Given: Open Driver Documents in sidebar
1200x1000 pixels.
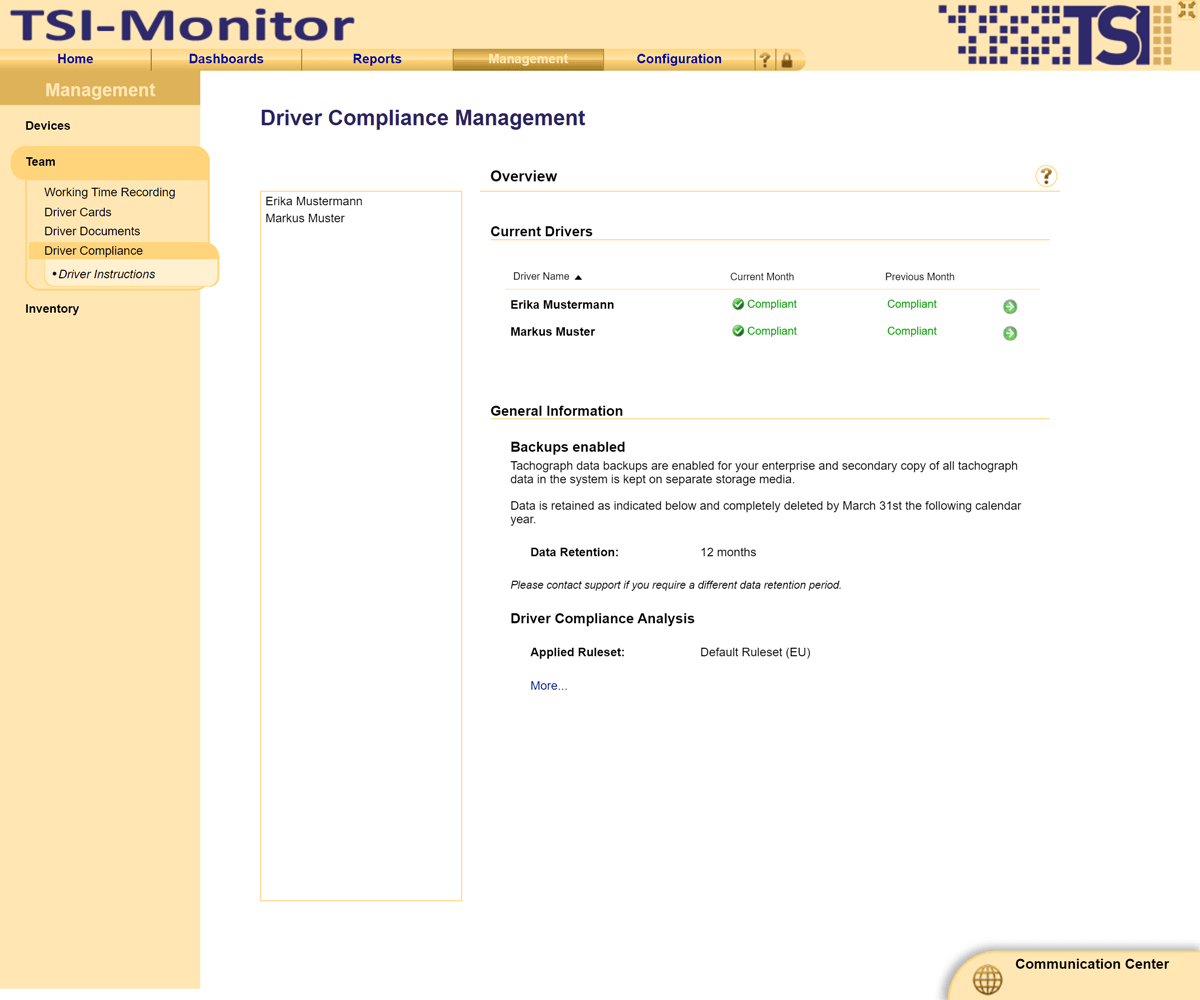Looking at the screenshot, I should click(x=92, y=231).
